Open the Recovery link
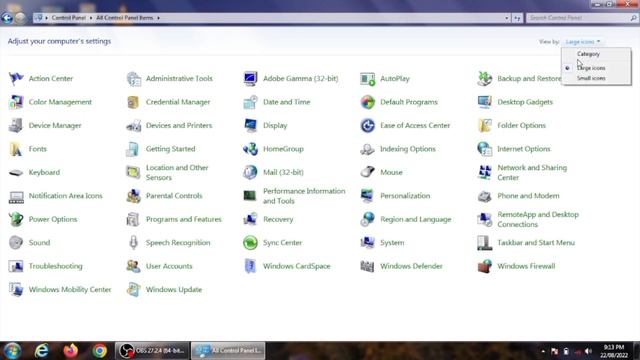This screenshot has height=360, width=640. point(278,219)
